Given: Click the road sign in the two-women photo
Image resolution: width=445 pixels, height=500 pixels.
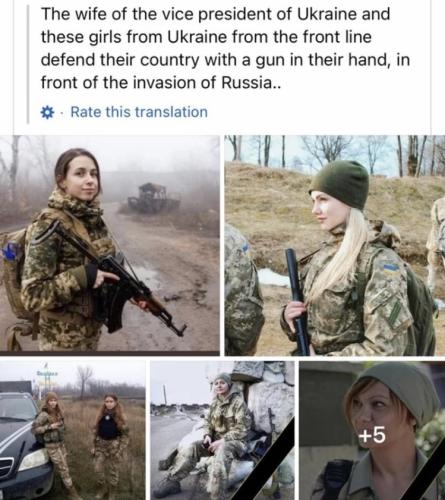Looking at the screenshot, I should 47,373.
